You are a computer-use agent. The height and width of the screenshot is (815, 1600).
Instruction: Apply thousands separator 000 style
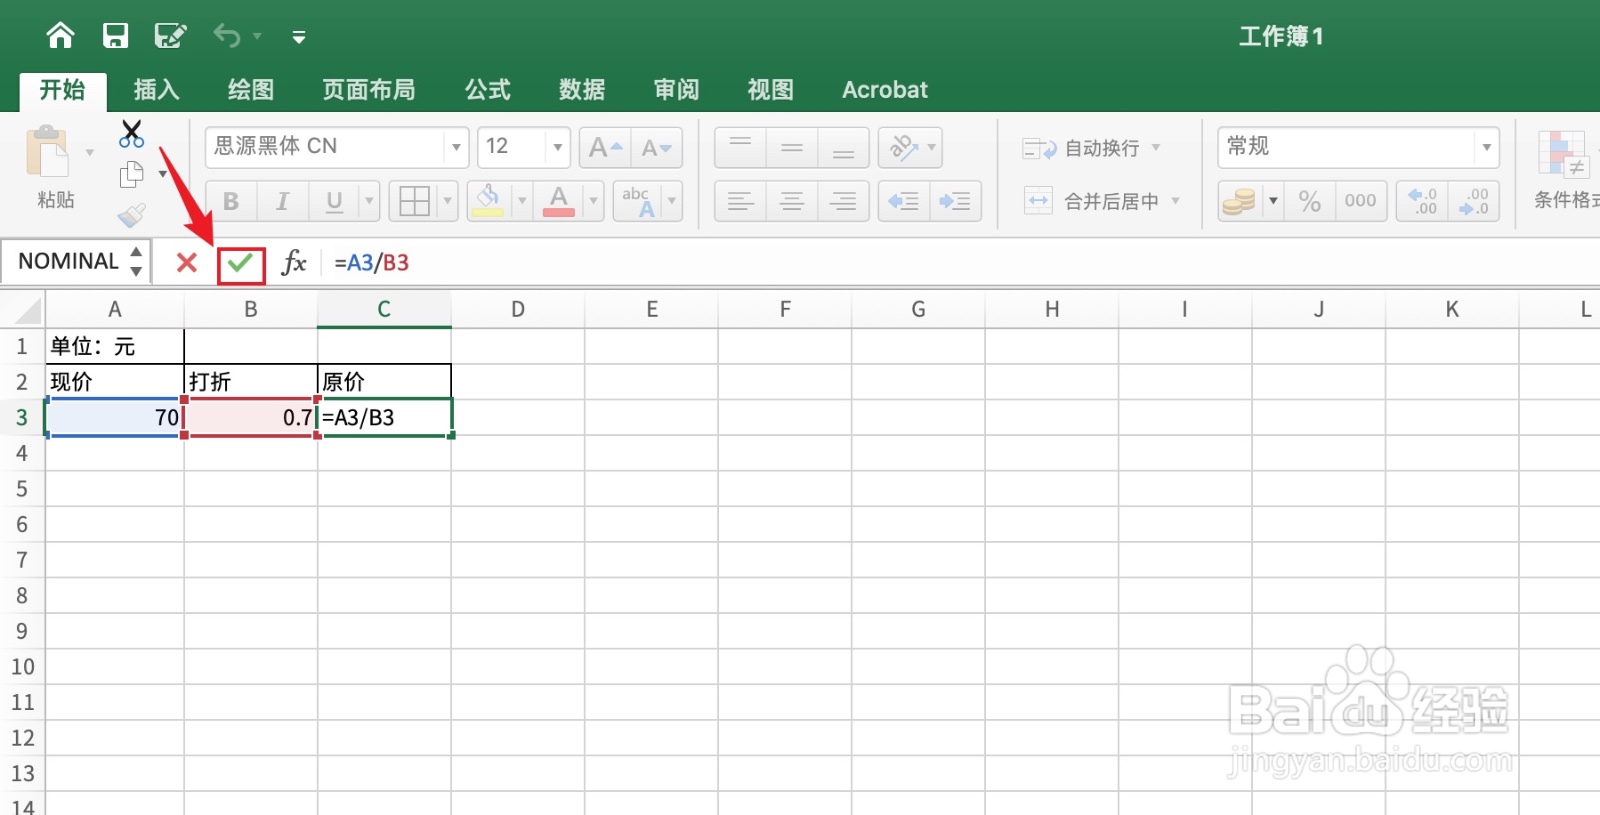[1360, 201]
